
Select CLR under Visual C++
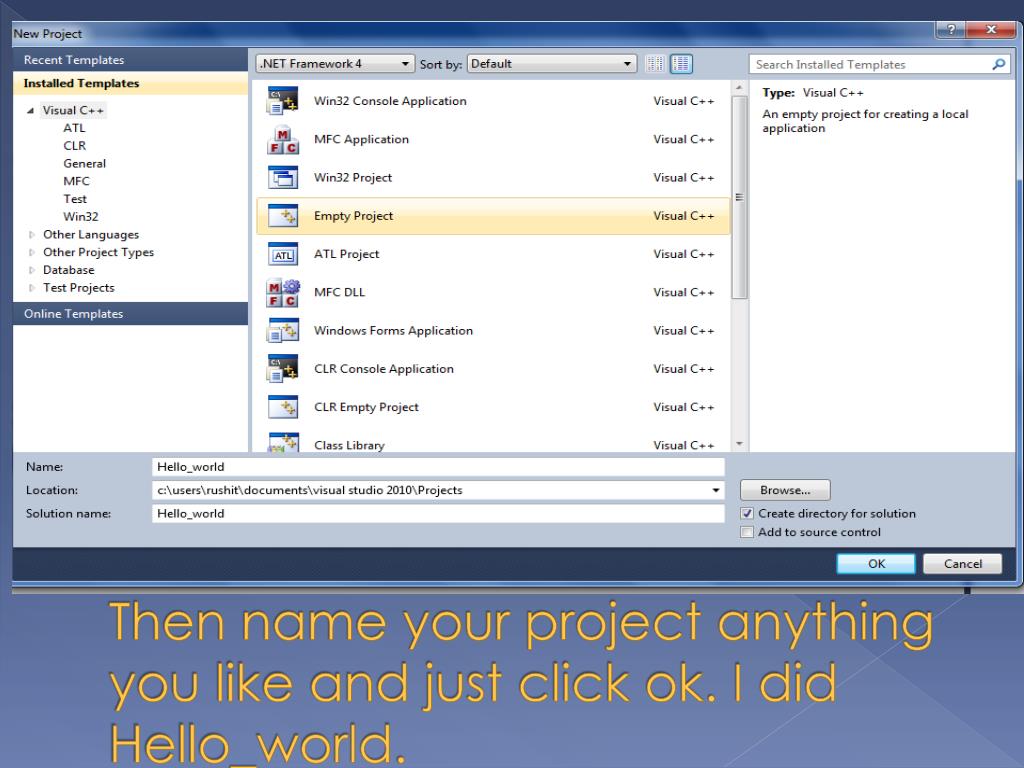[74, 146]
